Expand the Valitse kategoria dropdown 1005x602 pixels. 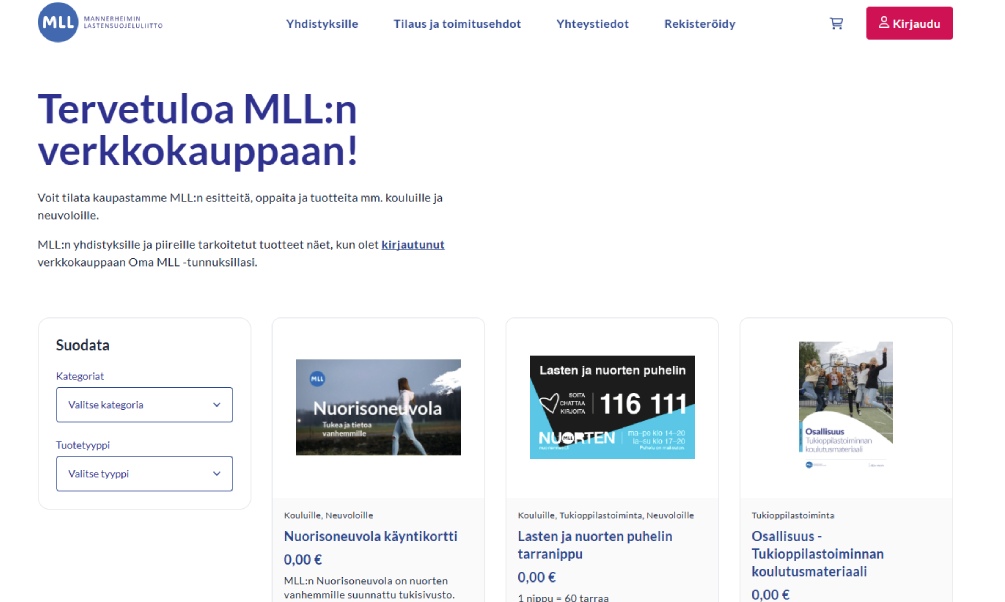[144, 405]
